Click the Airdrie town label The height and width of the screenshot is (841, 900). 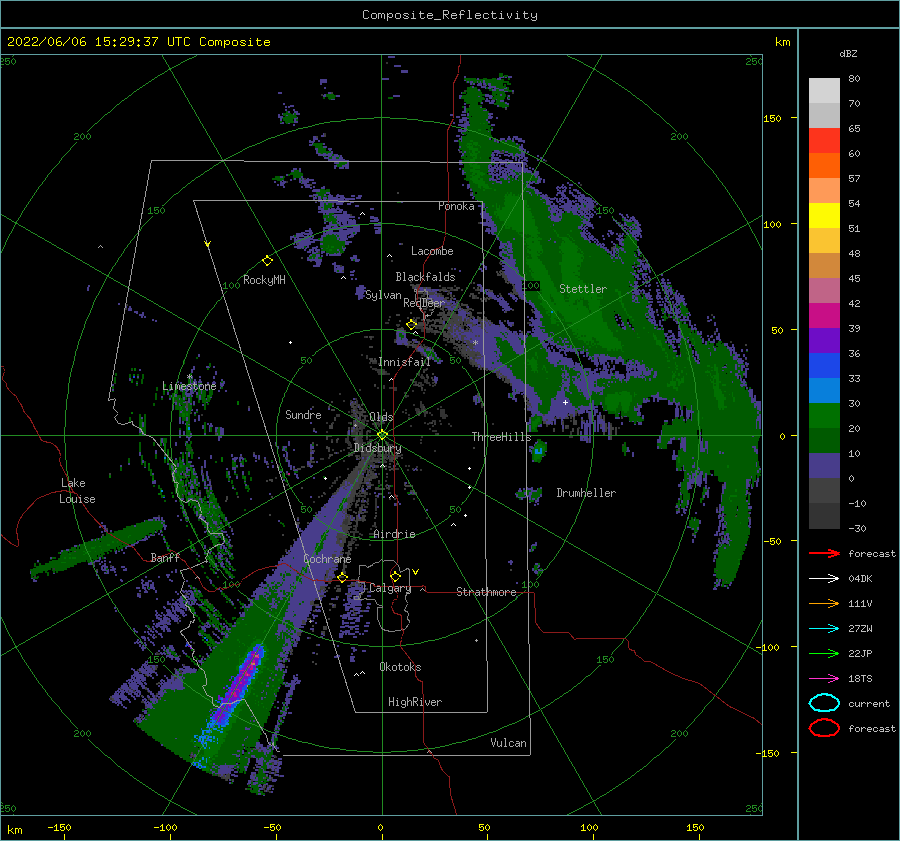point(394,534)
